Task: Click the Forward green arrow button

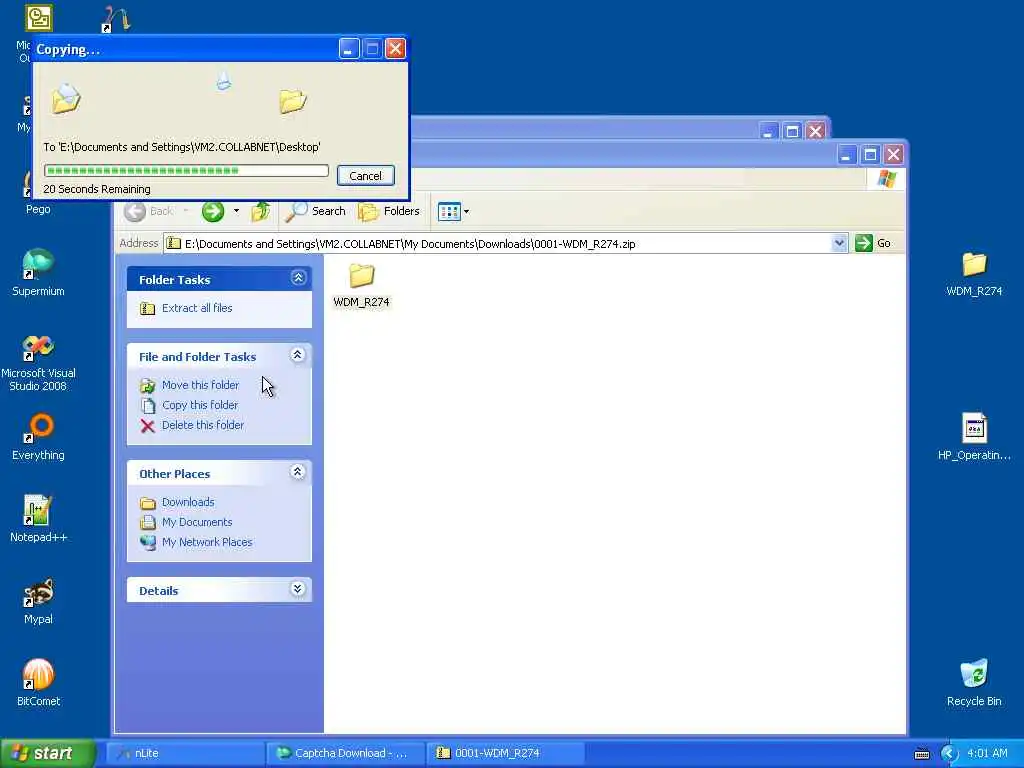Action: (213, 211)
